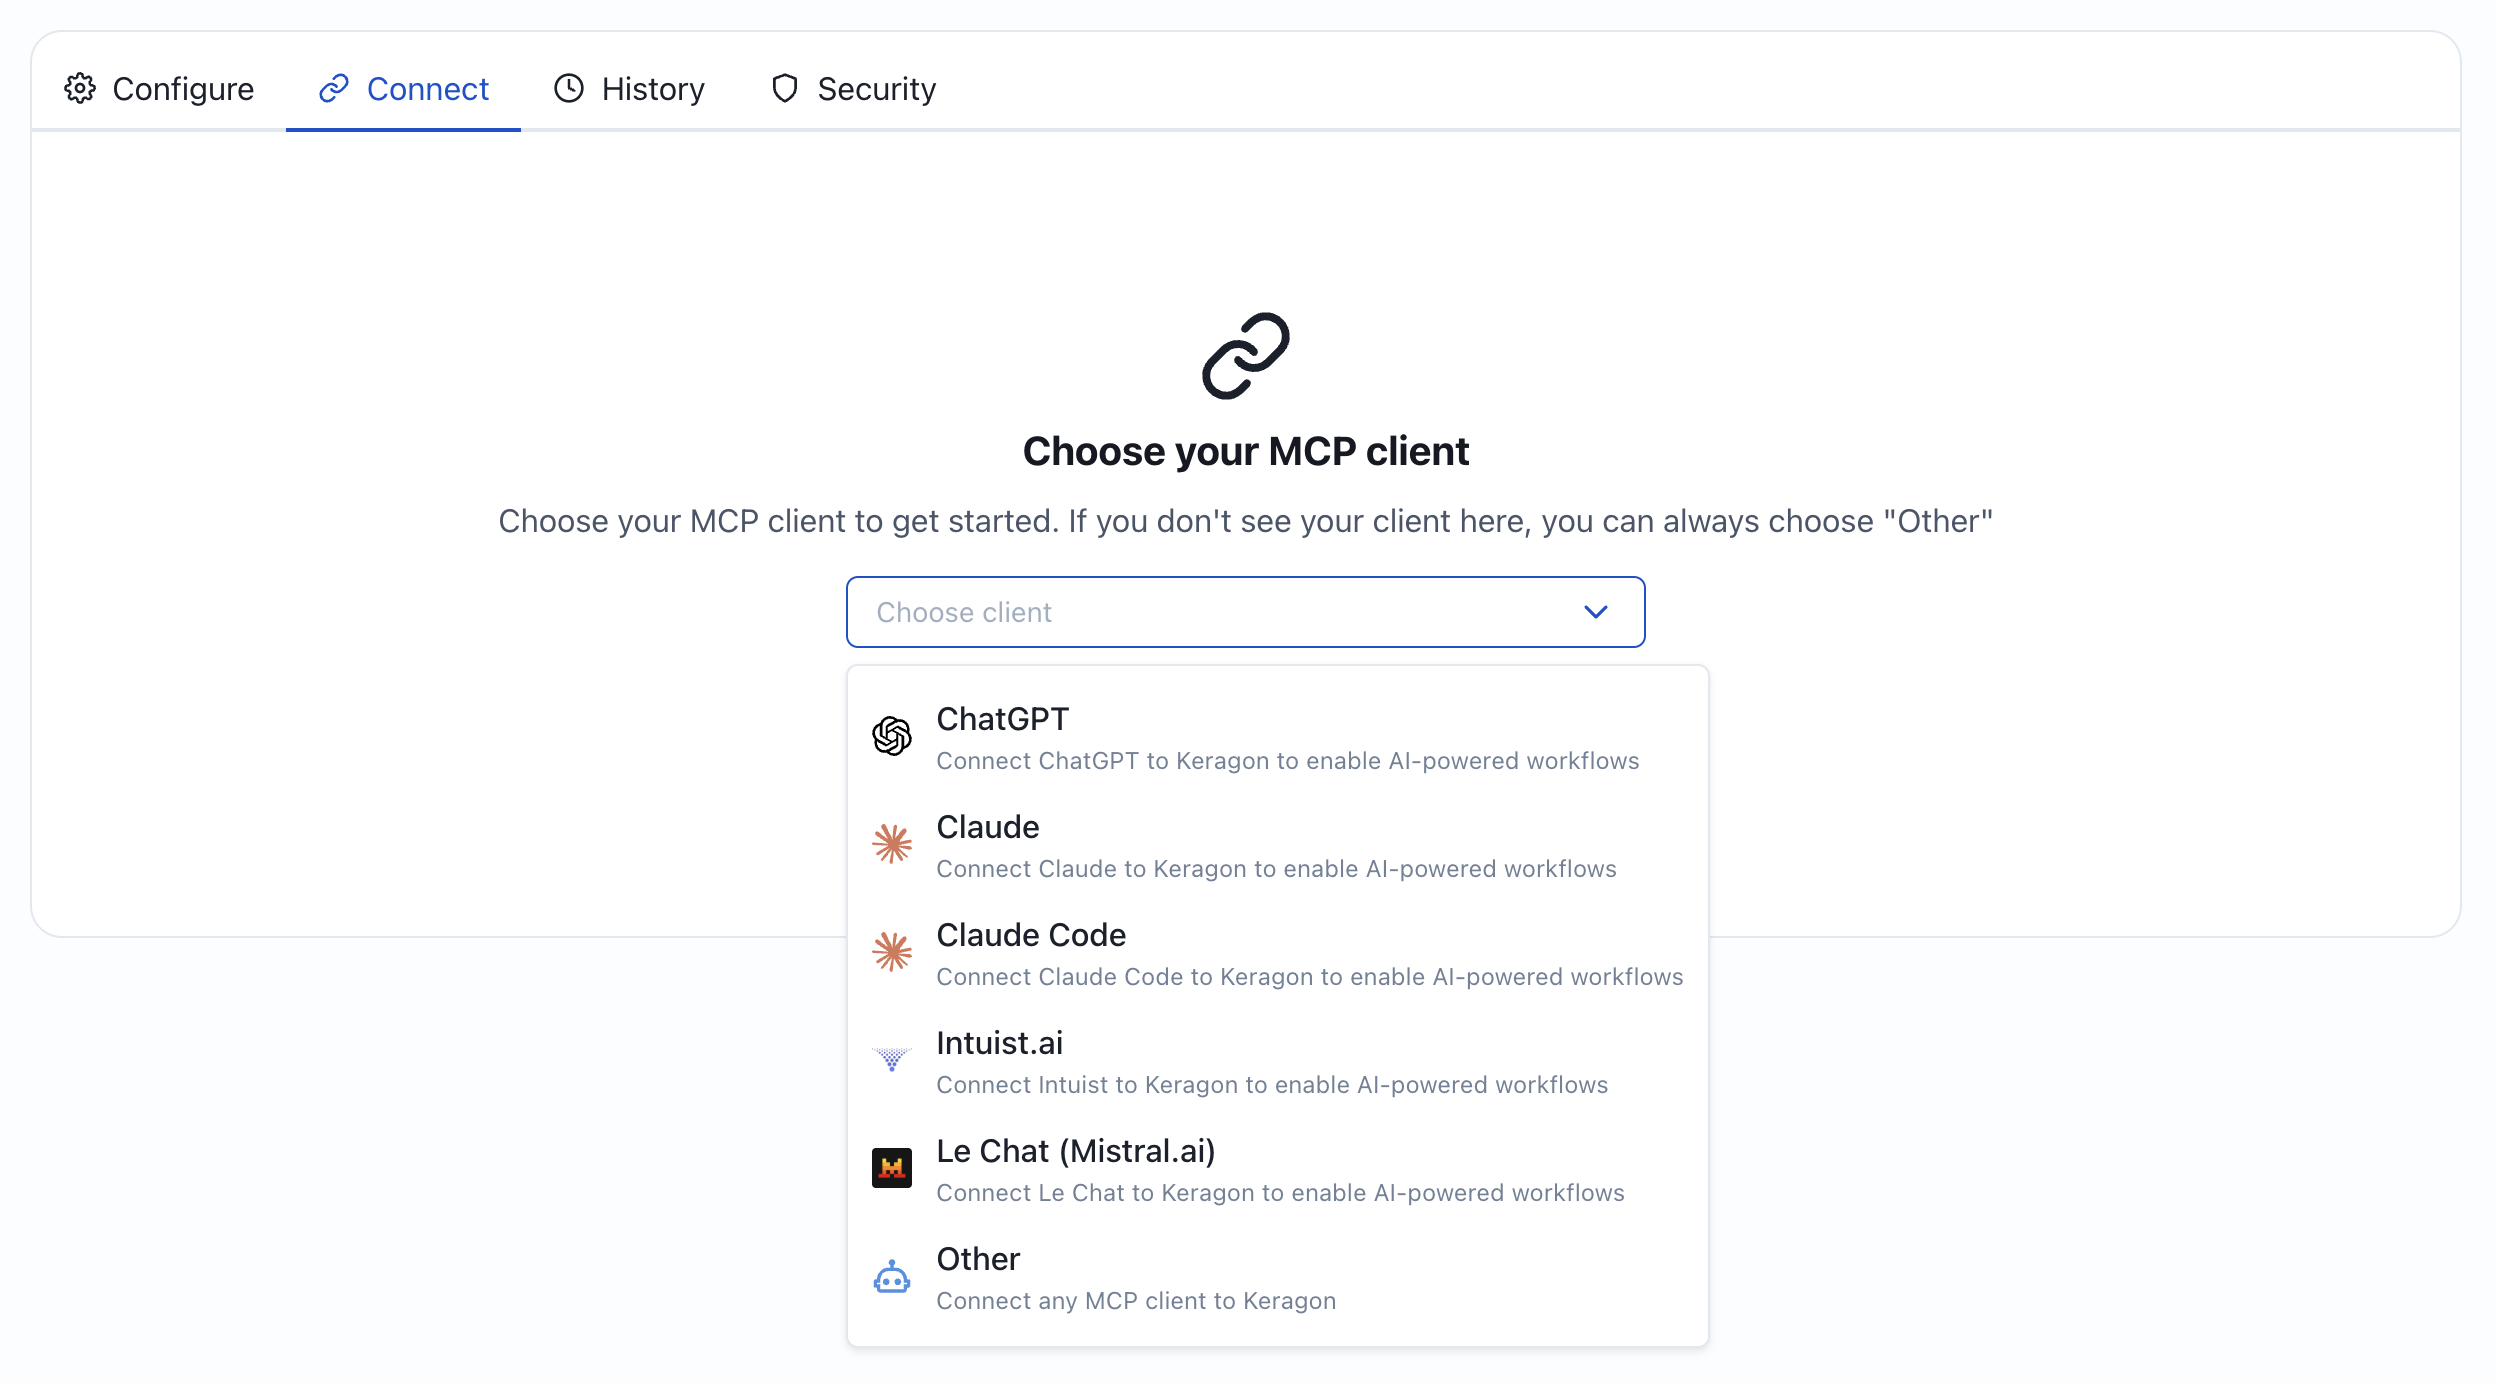This screenshot has height=1384, width=2496.
Task: Open the Security tab
Action: [853, 89]
